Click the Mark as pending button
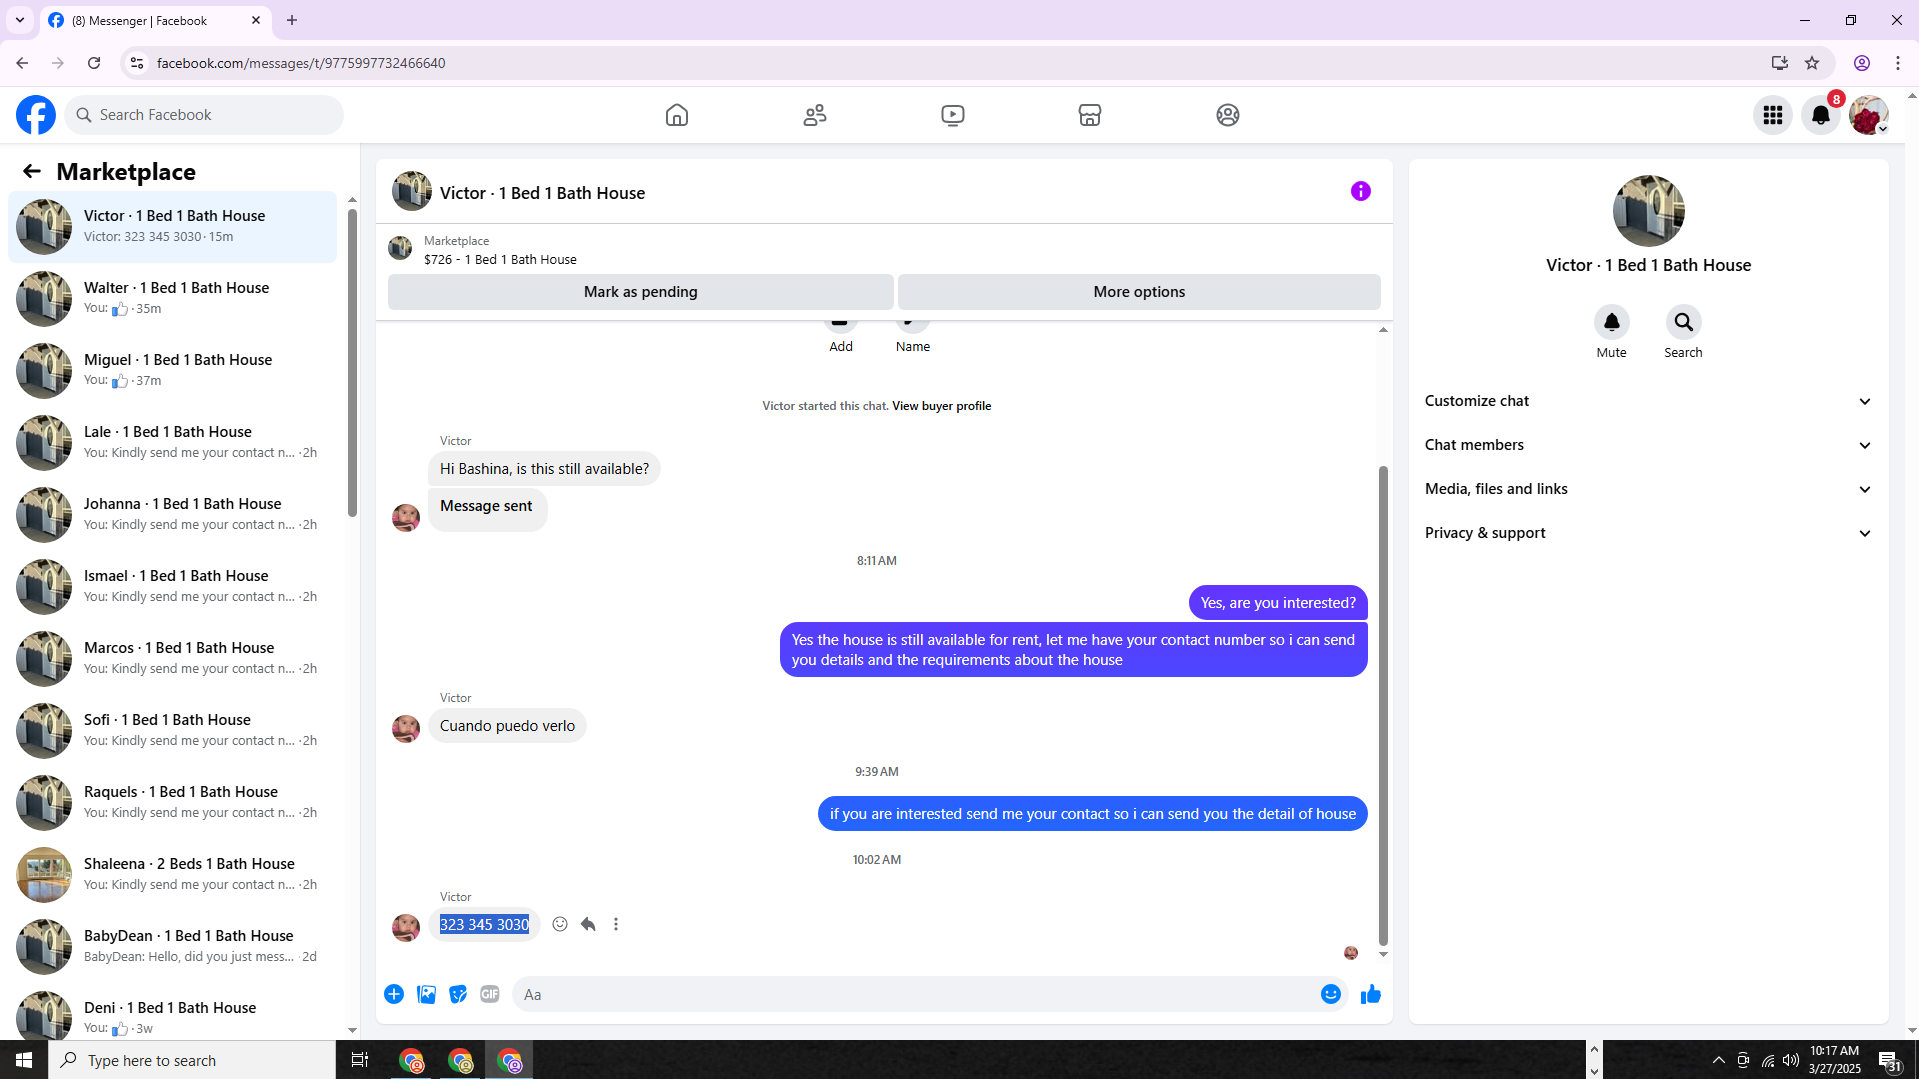 [641, 292]
